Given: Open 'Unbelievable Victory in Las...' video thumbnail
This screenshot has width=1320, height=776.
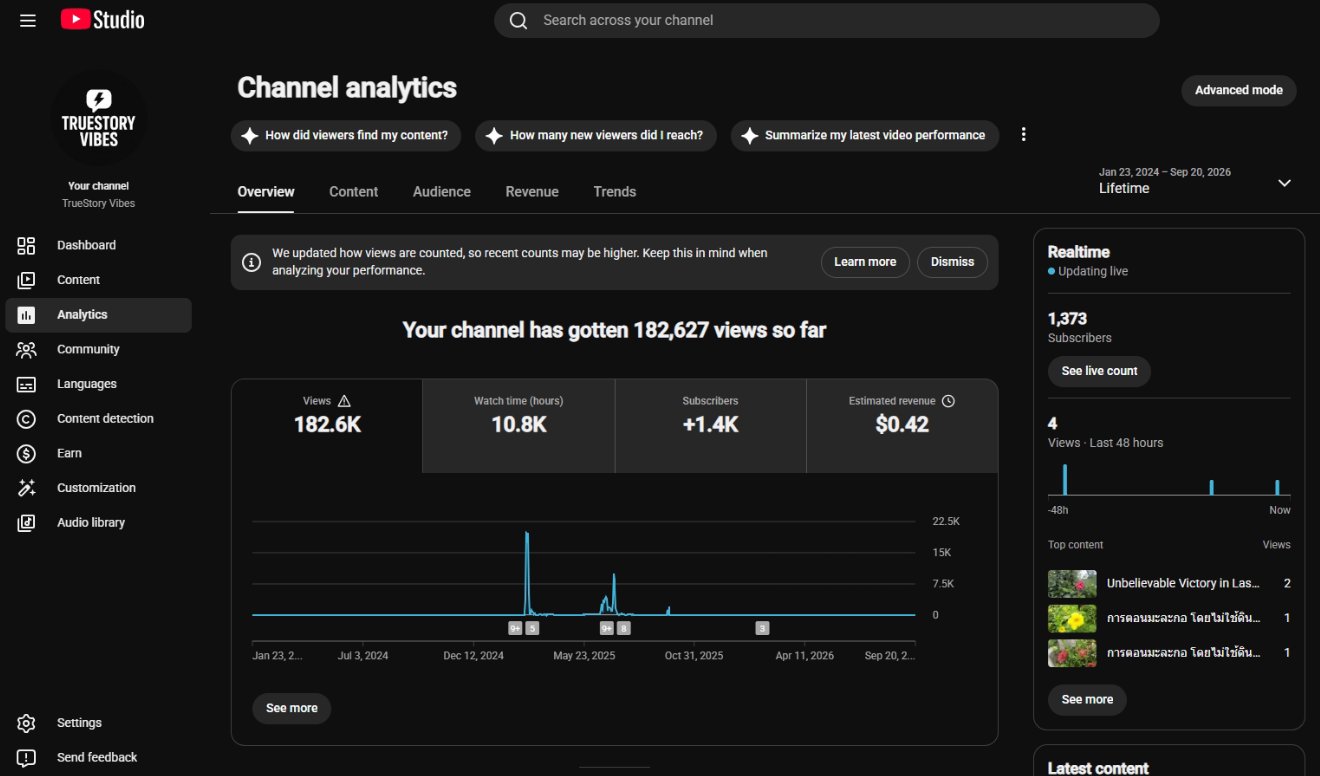Looking at the screenshot, I should (x=1073, y=584).
